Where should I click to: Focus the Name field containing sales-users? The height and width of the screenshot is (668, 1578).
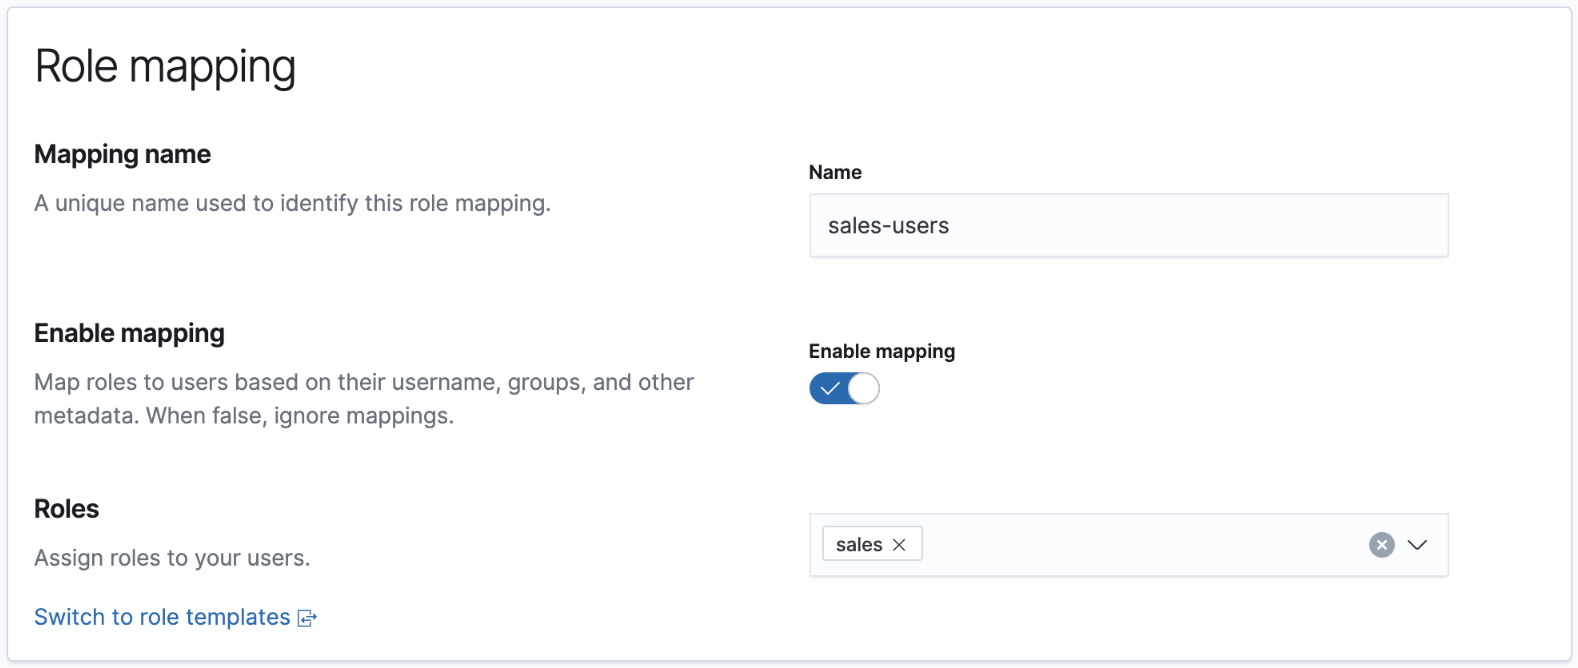click(x=1128, y=226)
